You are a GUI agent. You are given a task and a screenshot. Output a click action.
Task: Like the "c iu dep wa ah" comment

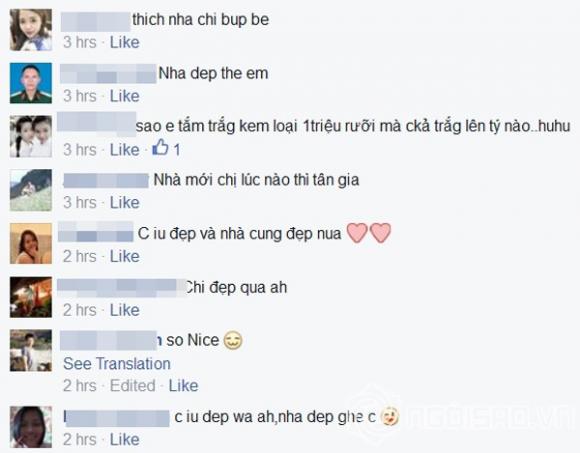[x=125, y=440]
